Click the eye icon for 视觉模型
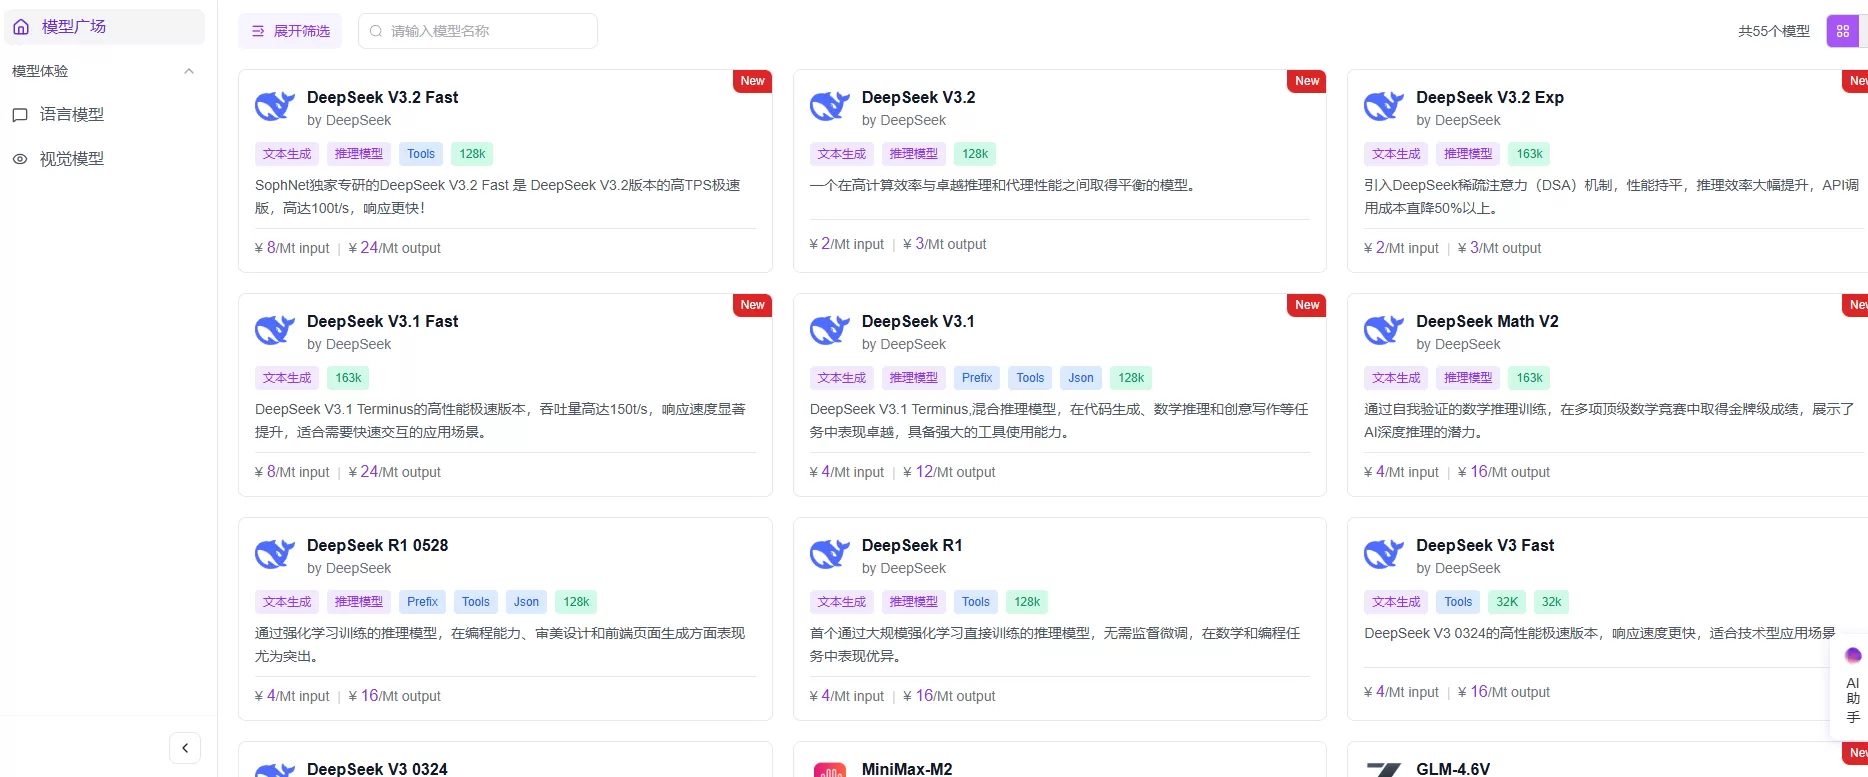The image size is (1868, 777). (20, 159)
